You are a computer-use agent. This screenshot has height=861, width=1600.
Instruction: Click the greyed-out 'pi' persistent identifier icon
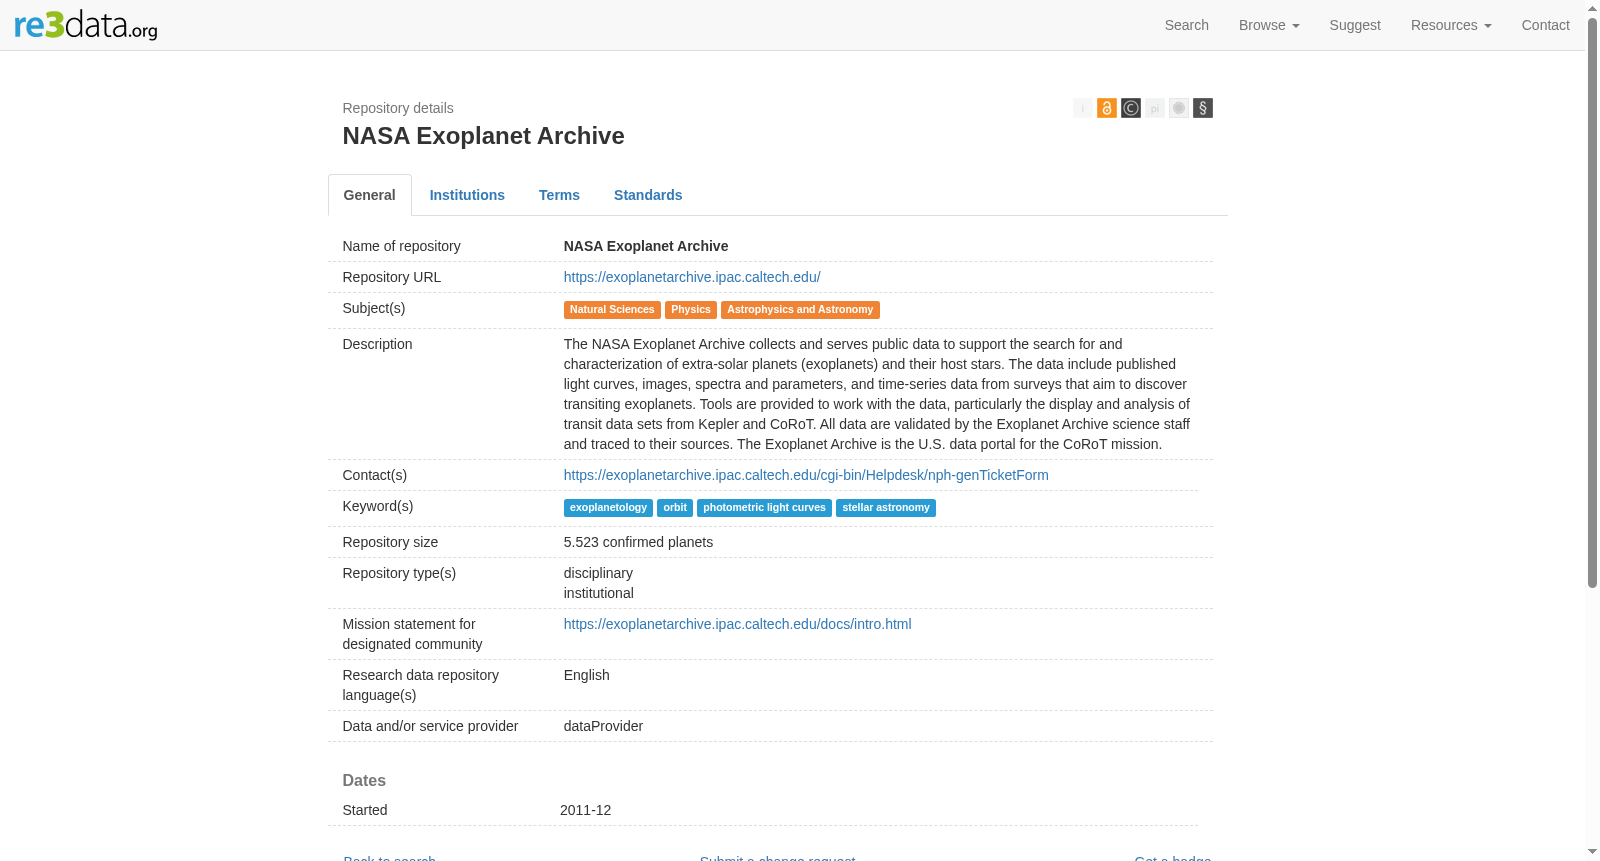click(x=1155, y=108)
